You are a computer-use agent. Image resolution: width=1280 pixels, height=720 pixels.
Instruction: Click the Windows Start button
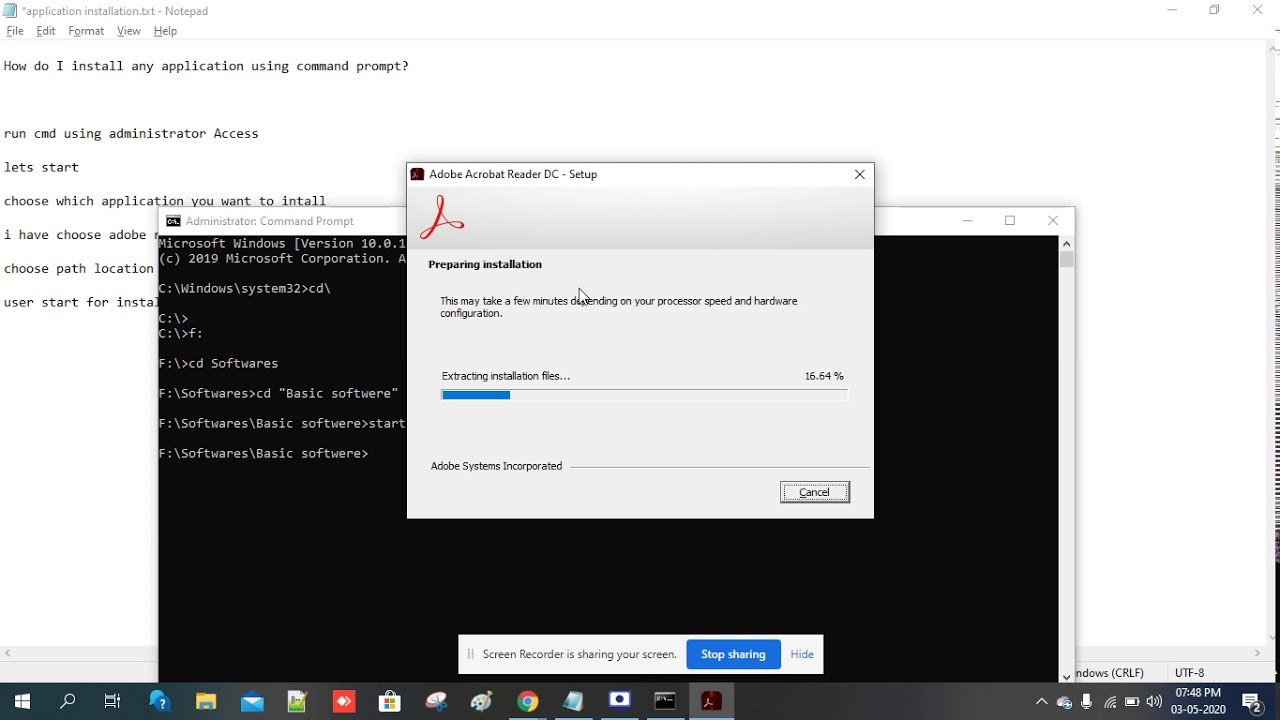(22, 701)
